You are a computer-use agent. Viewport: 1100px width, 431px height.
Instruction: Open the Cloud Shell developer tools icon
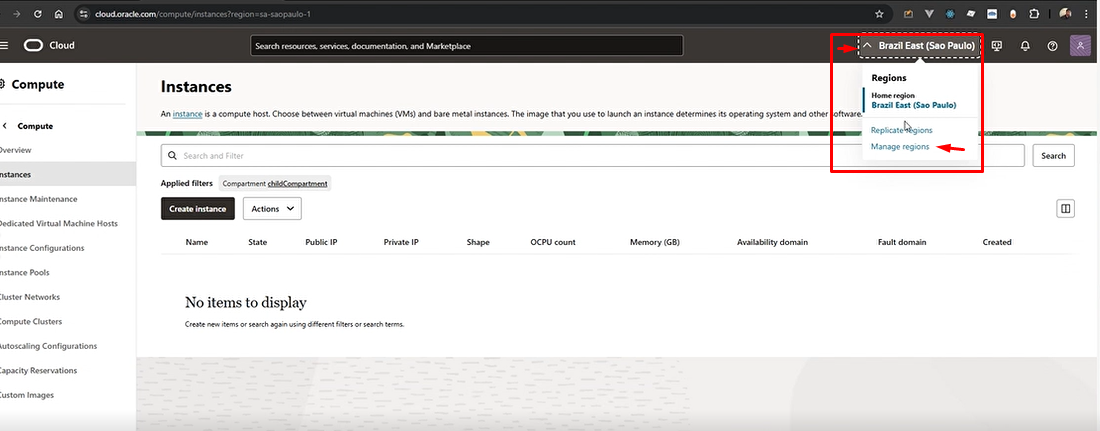(998, 46)
